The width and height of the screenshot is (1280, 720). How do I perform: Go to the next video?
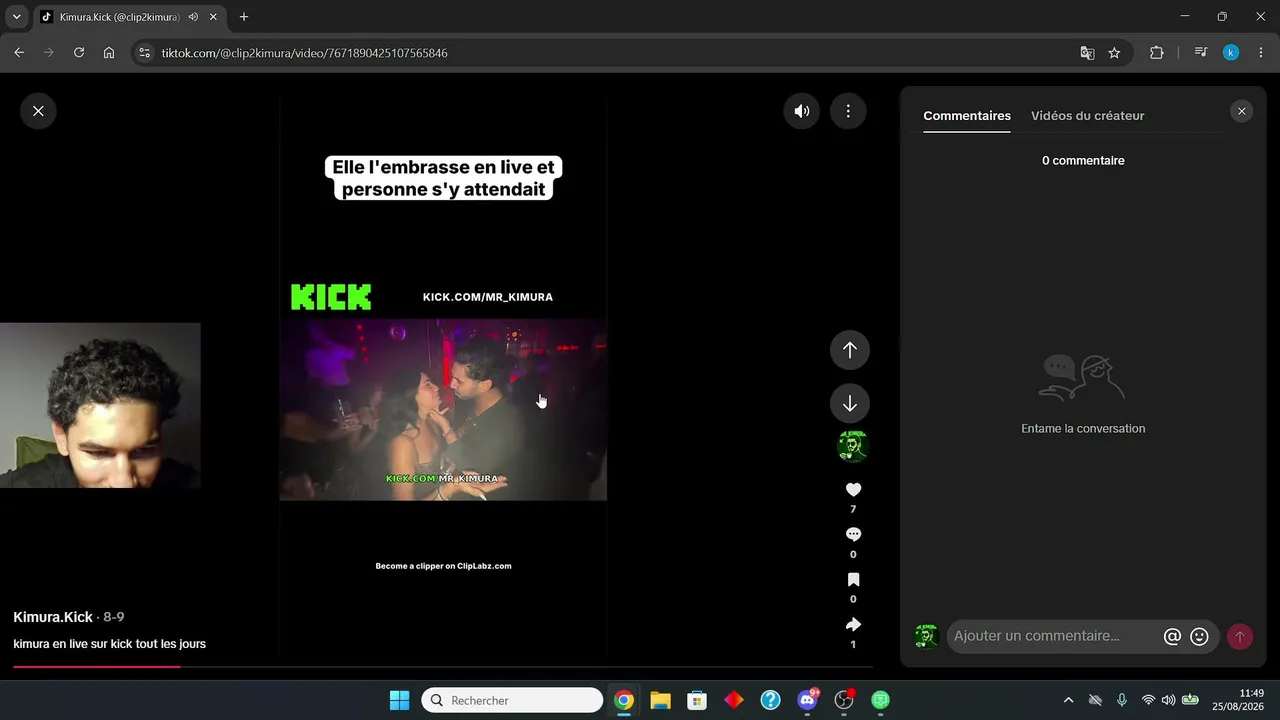[850, 403]
